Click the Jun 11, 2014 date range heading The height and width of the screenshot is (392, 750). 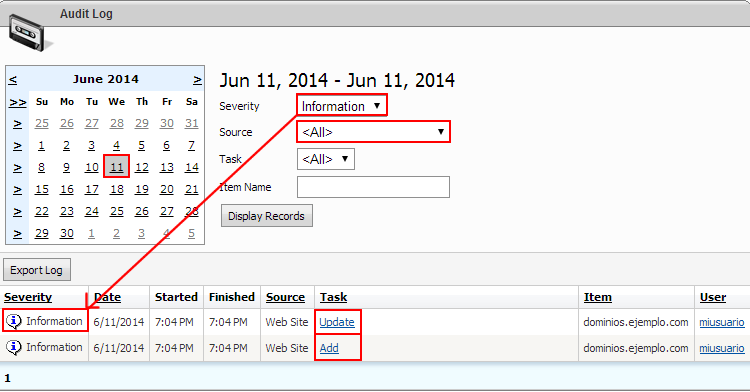click(337, 80)
